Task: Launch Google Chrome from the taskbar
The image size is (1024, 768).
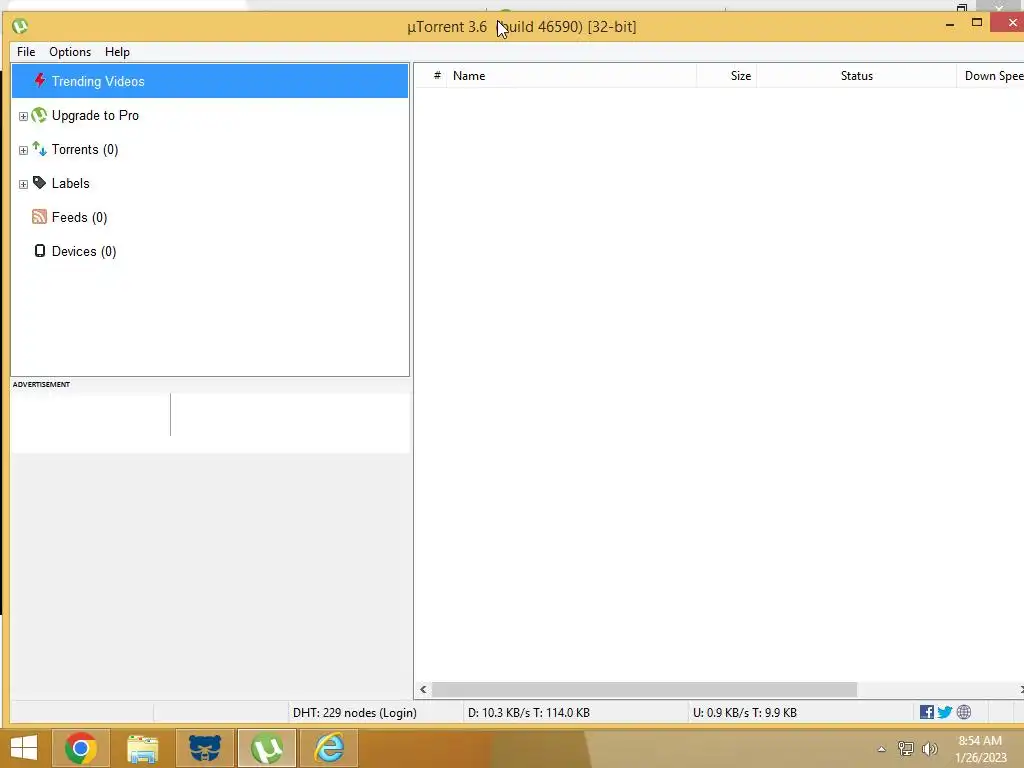Action: 80,748
